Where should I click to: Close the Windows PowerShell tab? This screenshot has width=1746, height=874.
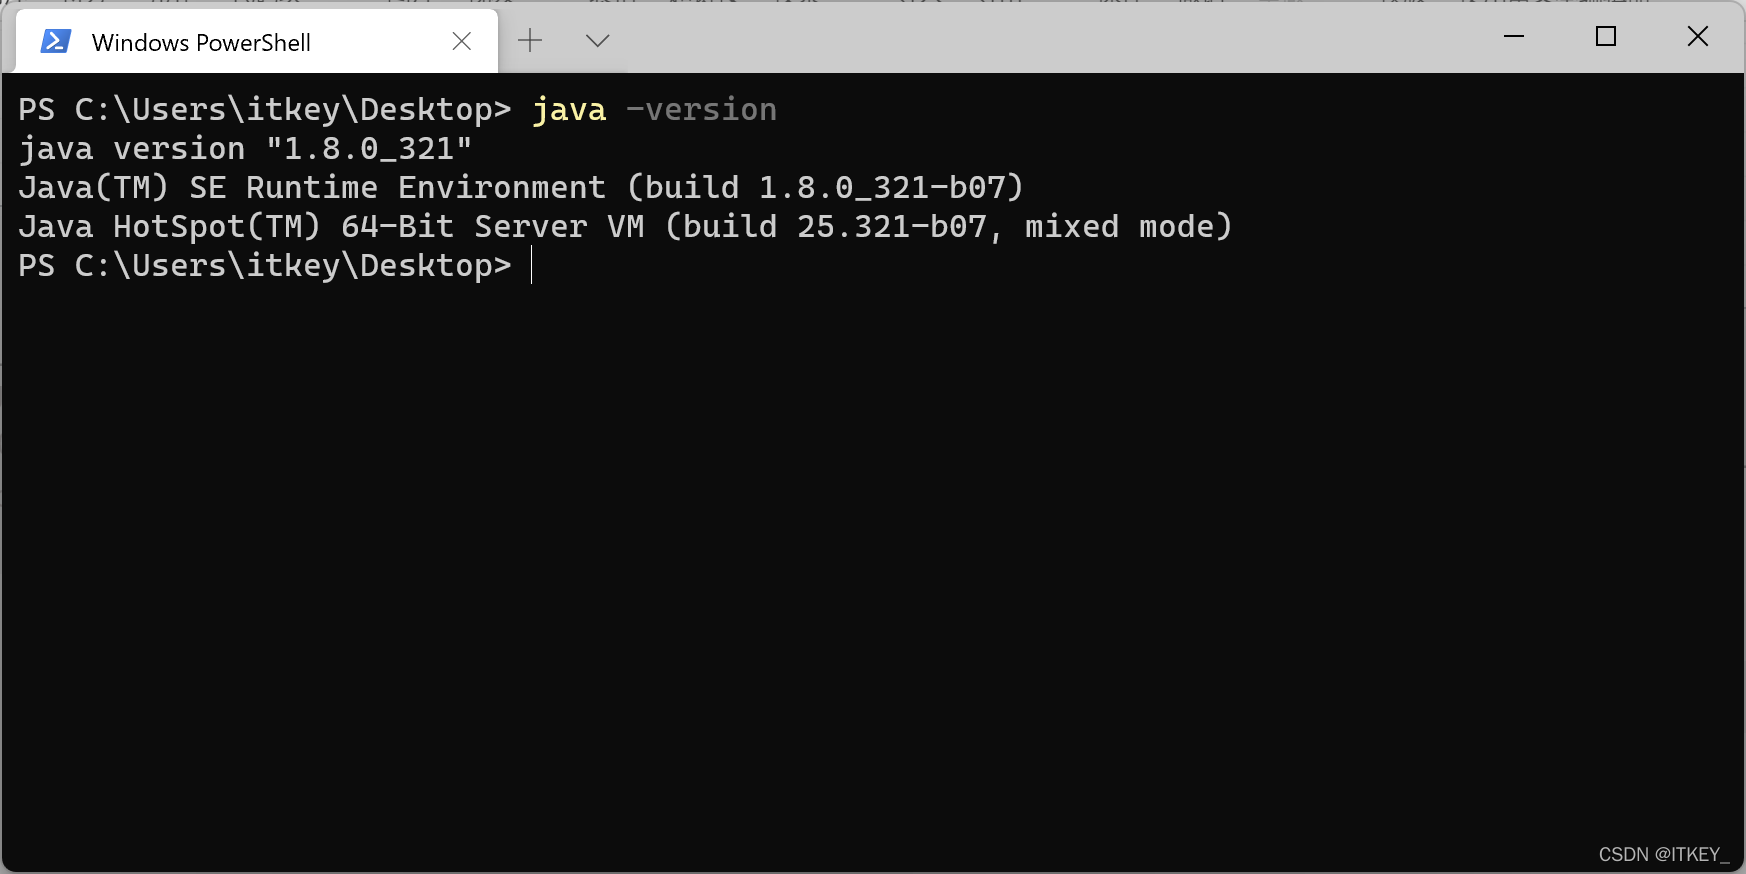[x=461, y=41]
